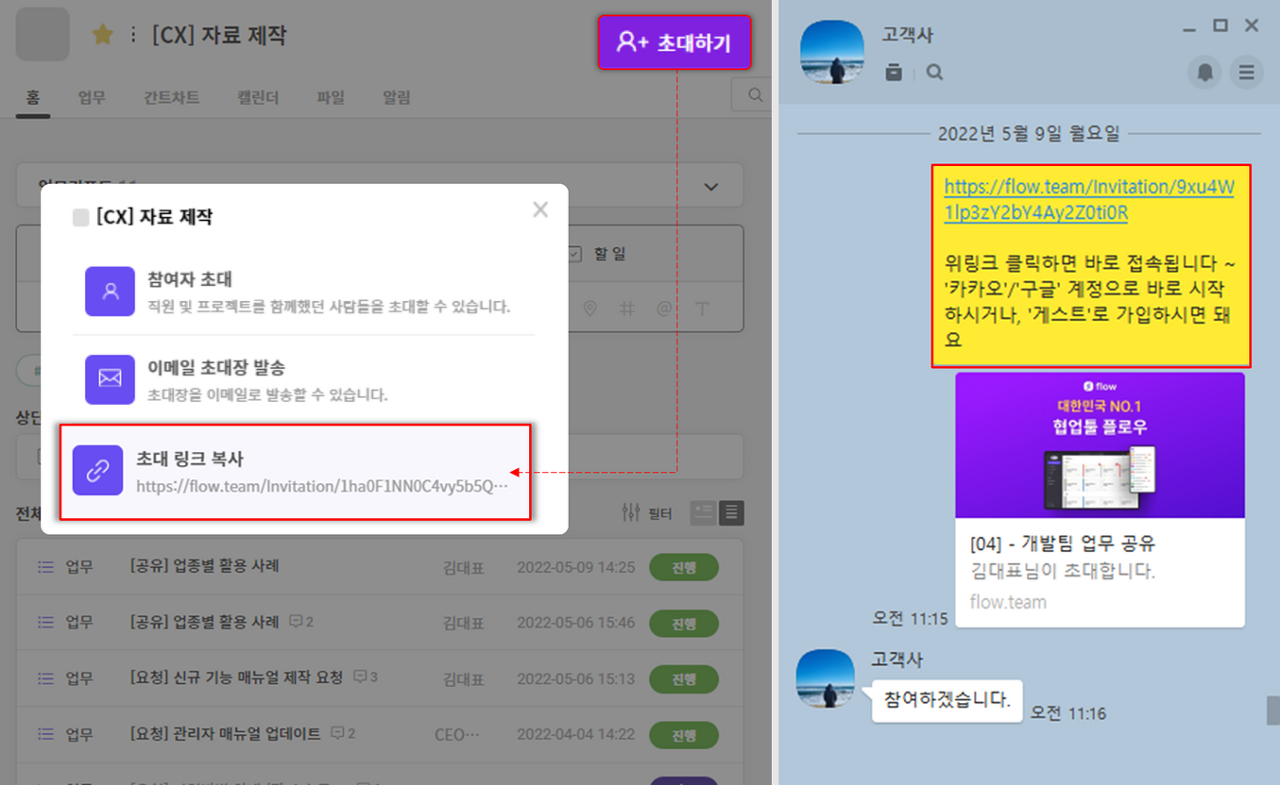
Task: Open the chat drawer box icon
Action: coord(894,72)
